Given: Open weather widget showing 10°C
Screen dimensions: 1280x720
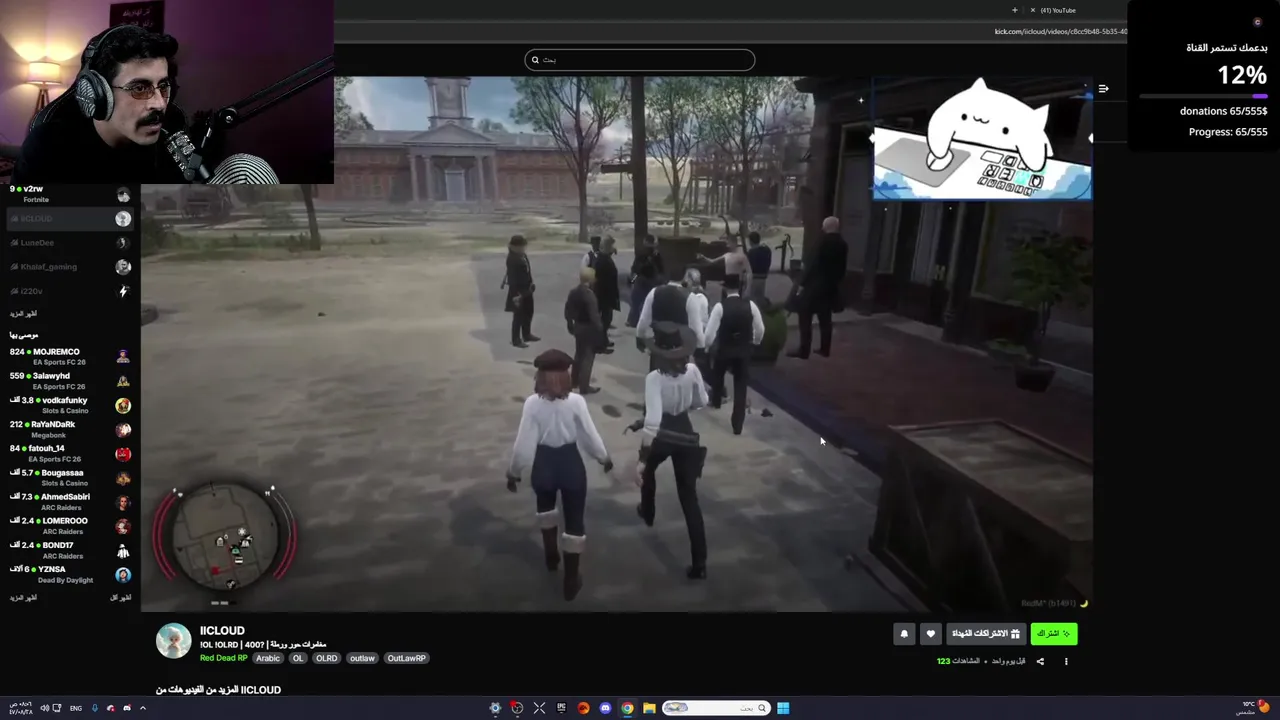Looking at the screenshot, I should (1254, 707).
